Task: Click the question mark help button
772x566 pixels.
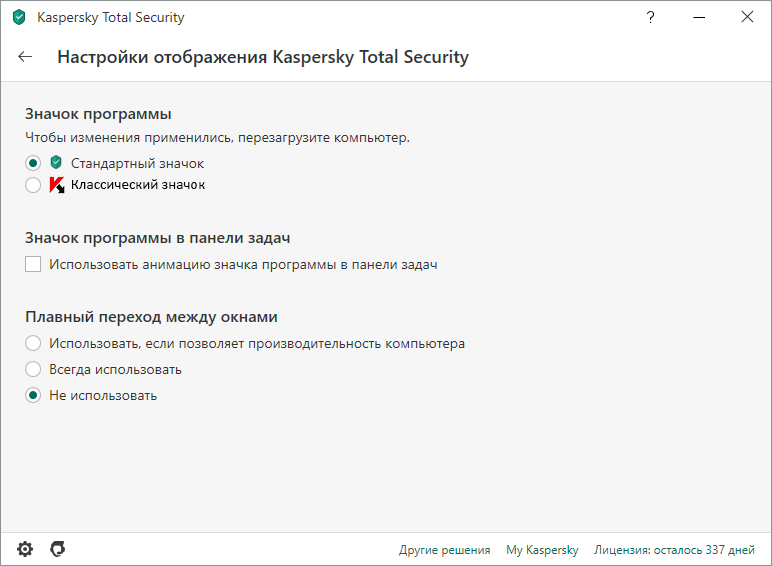Action: [651, 18]
